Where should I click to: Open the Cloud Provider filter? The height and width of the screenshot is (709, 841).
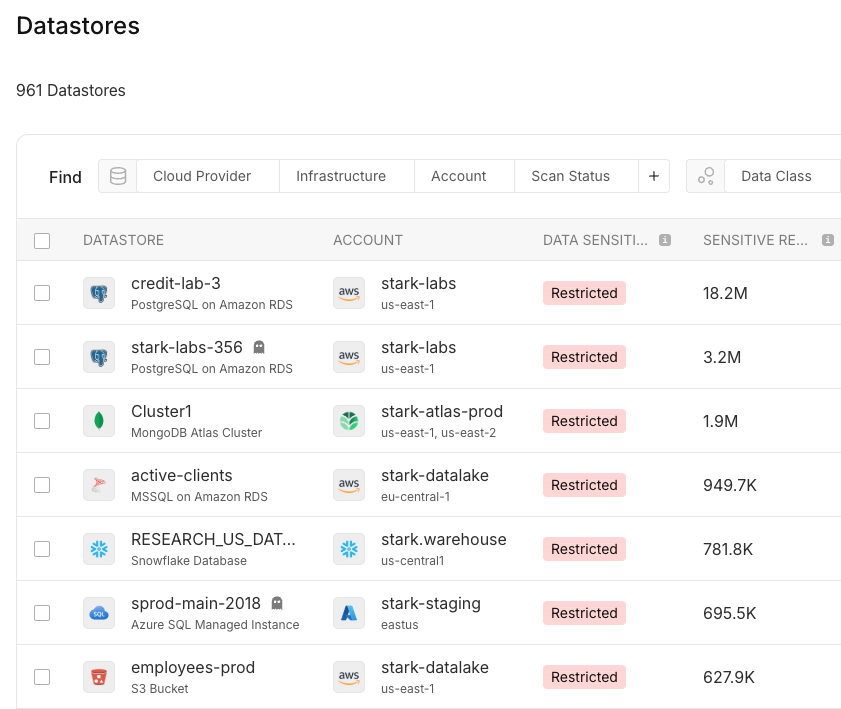pyautogui.click(x=208, y=176)
